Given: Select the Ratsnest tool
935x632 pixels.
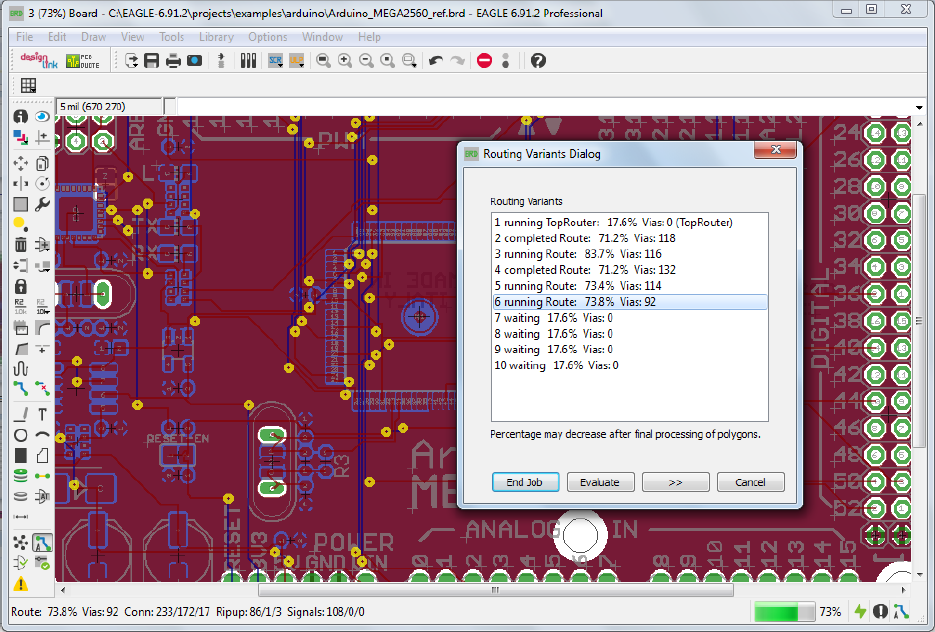Looking at the screenshot, I should coord(21,542).
